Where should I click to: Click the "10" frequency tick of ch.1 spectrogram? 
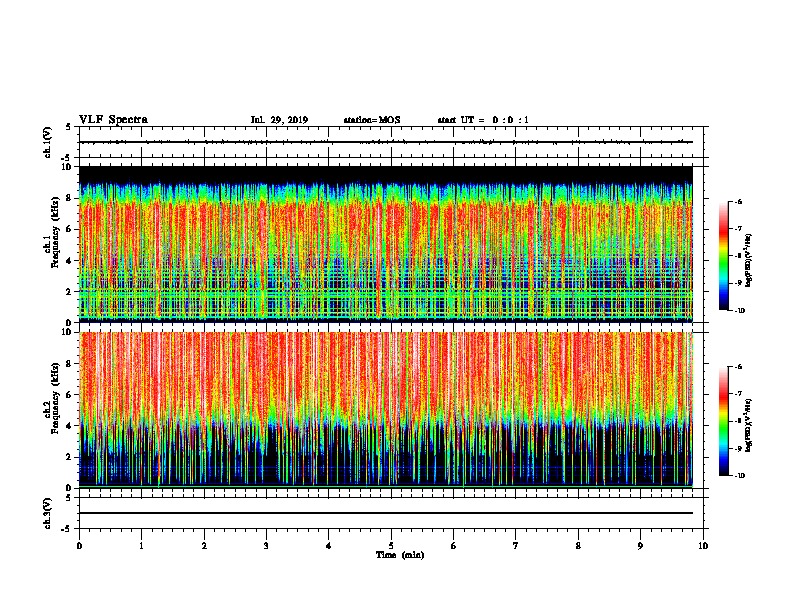click(67, 167)
